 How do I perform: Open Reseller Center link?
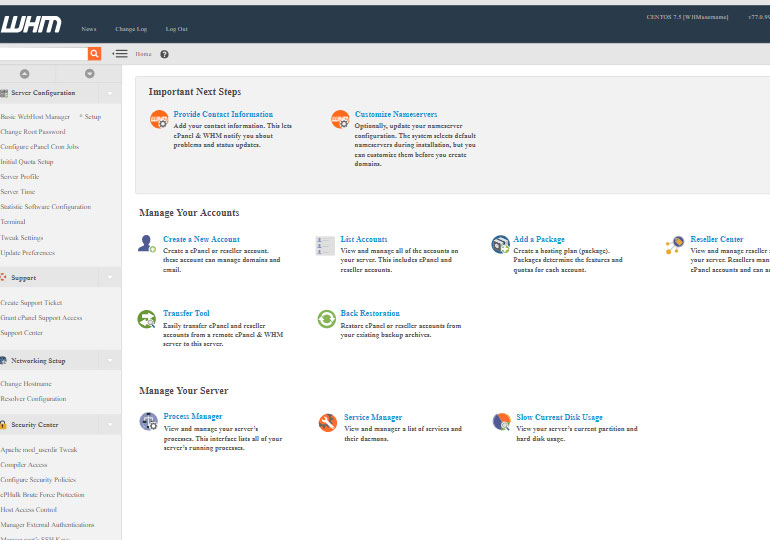(716, 239)
